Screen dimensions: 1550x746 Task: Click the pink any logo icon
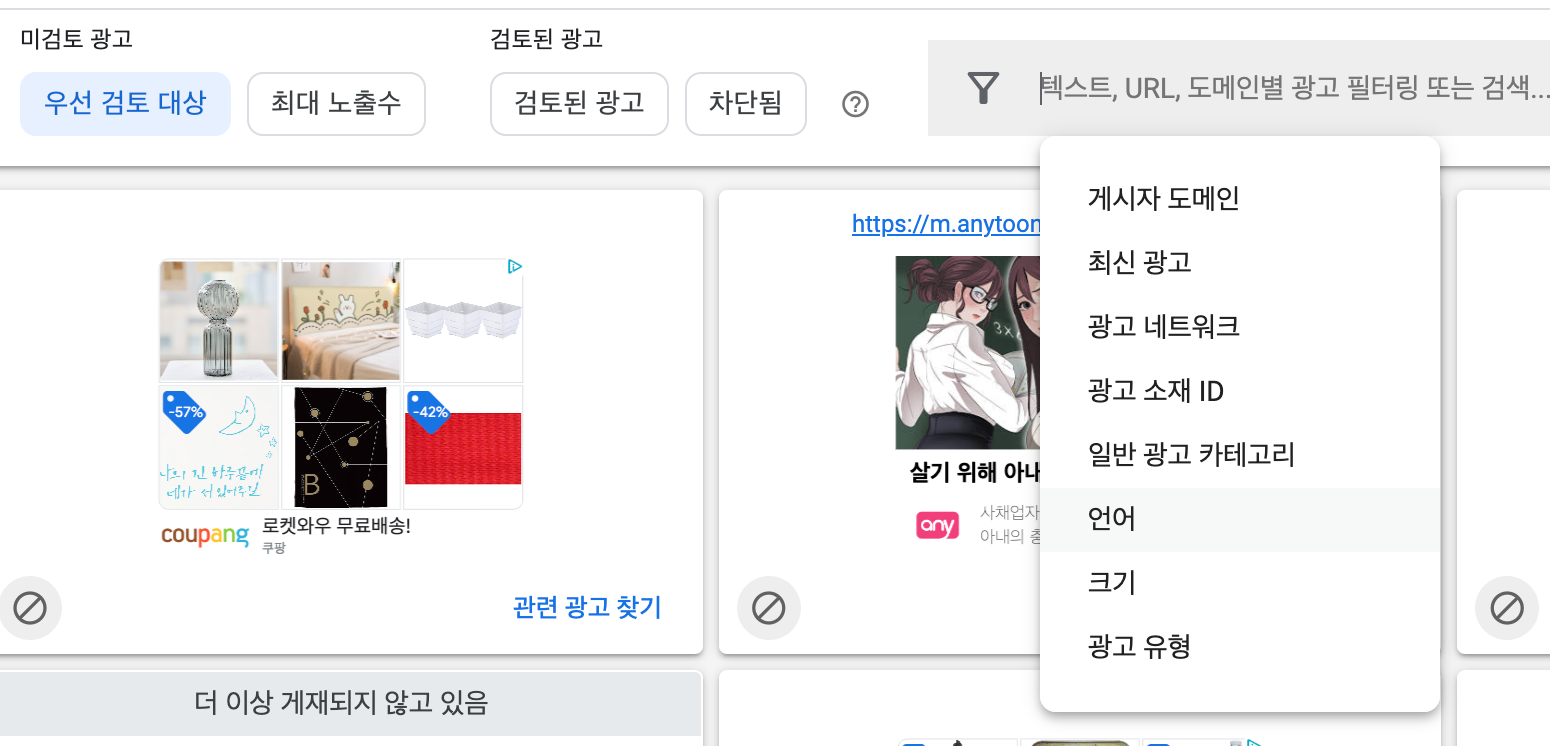937,525
